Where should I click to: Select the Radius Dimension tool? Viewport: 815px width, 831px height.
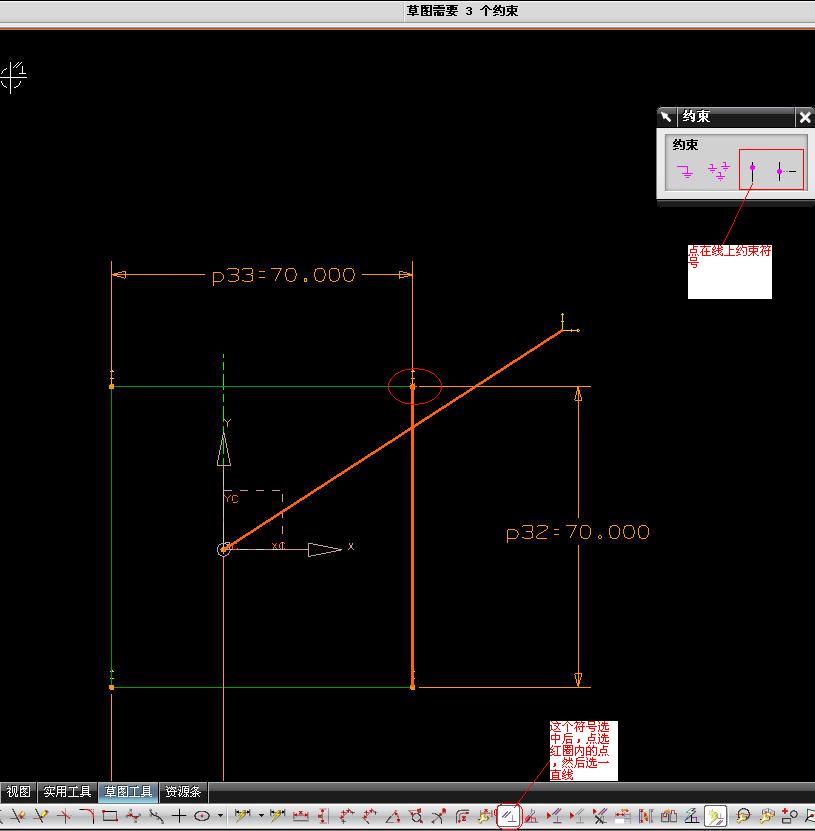[439, 816]
